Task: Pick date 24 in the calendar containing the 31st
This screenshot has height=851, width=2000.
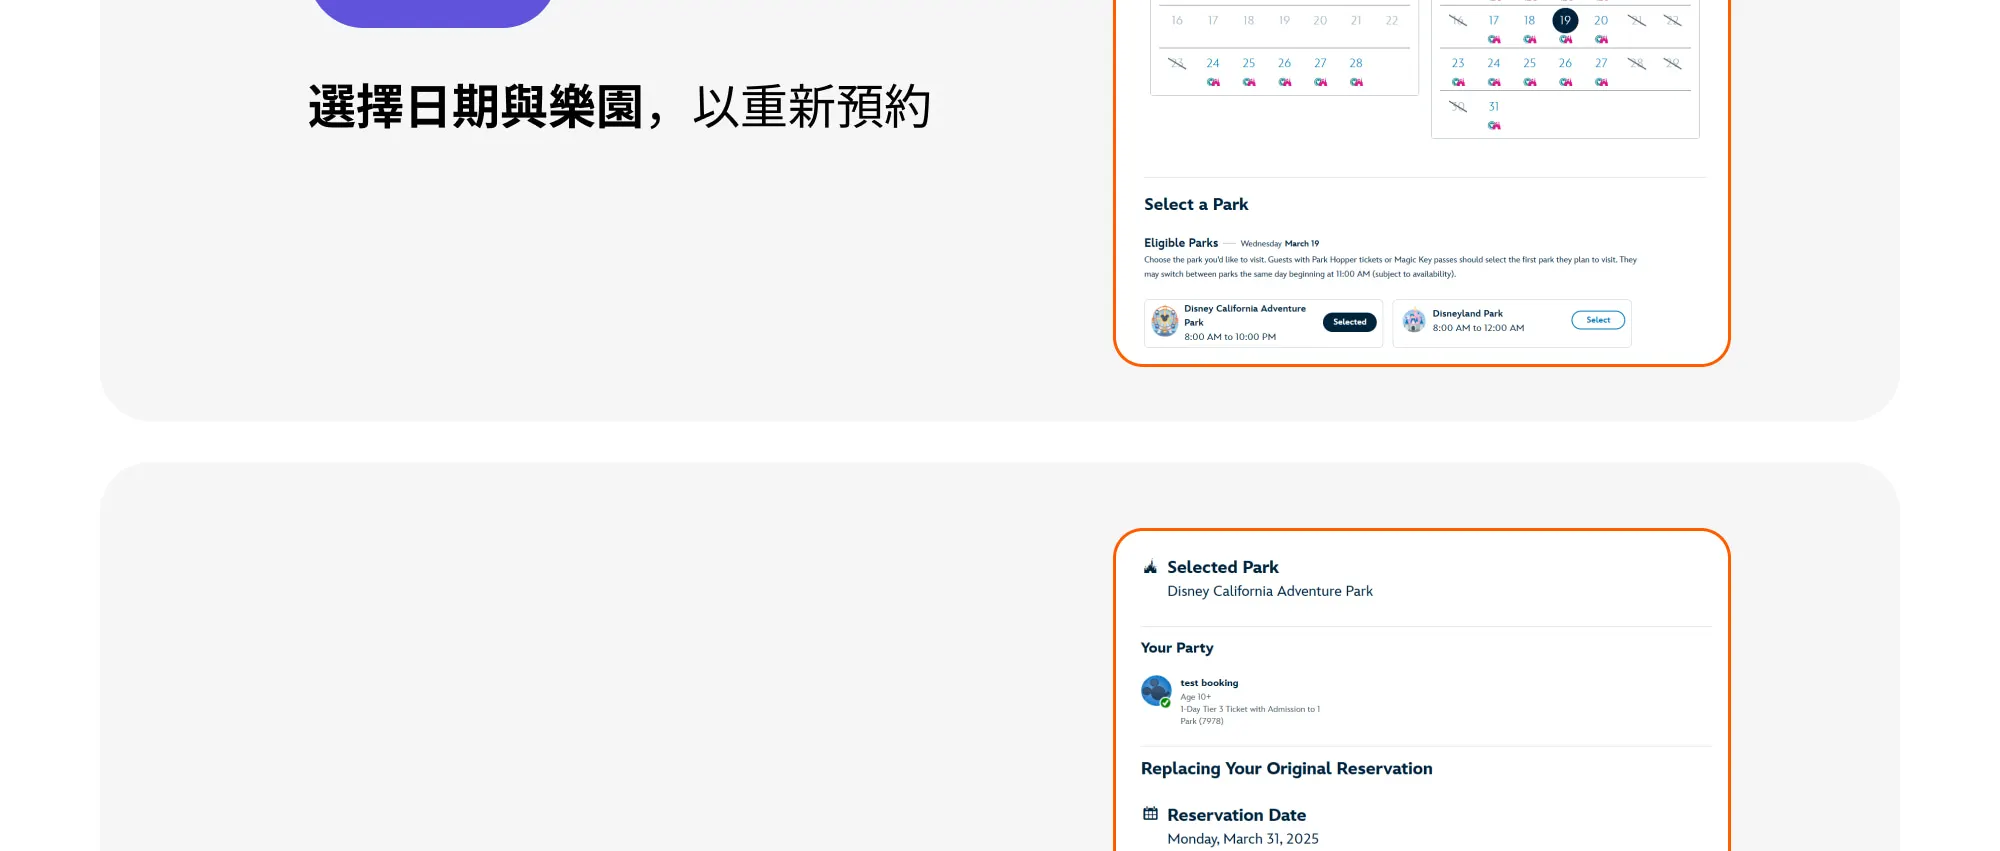Action: (x=1493, y=63)
